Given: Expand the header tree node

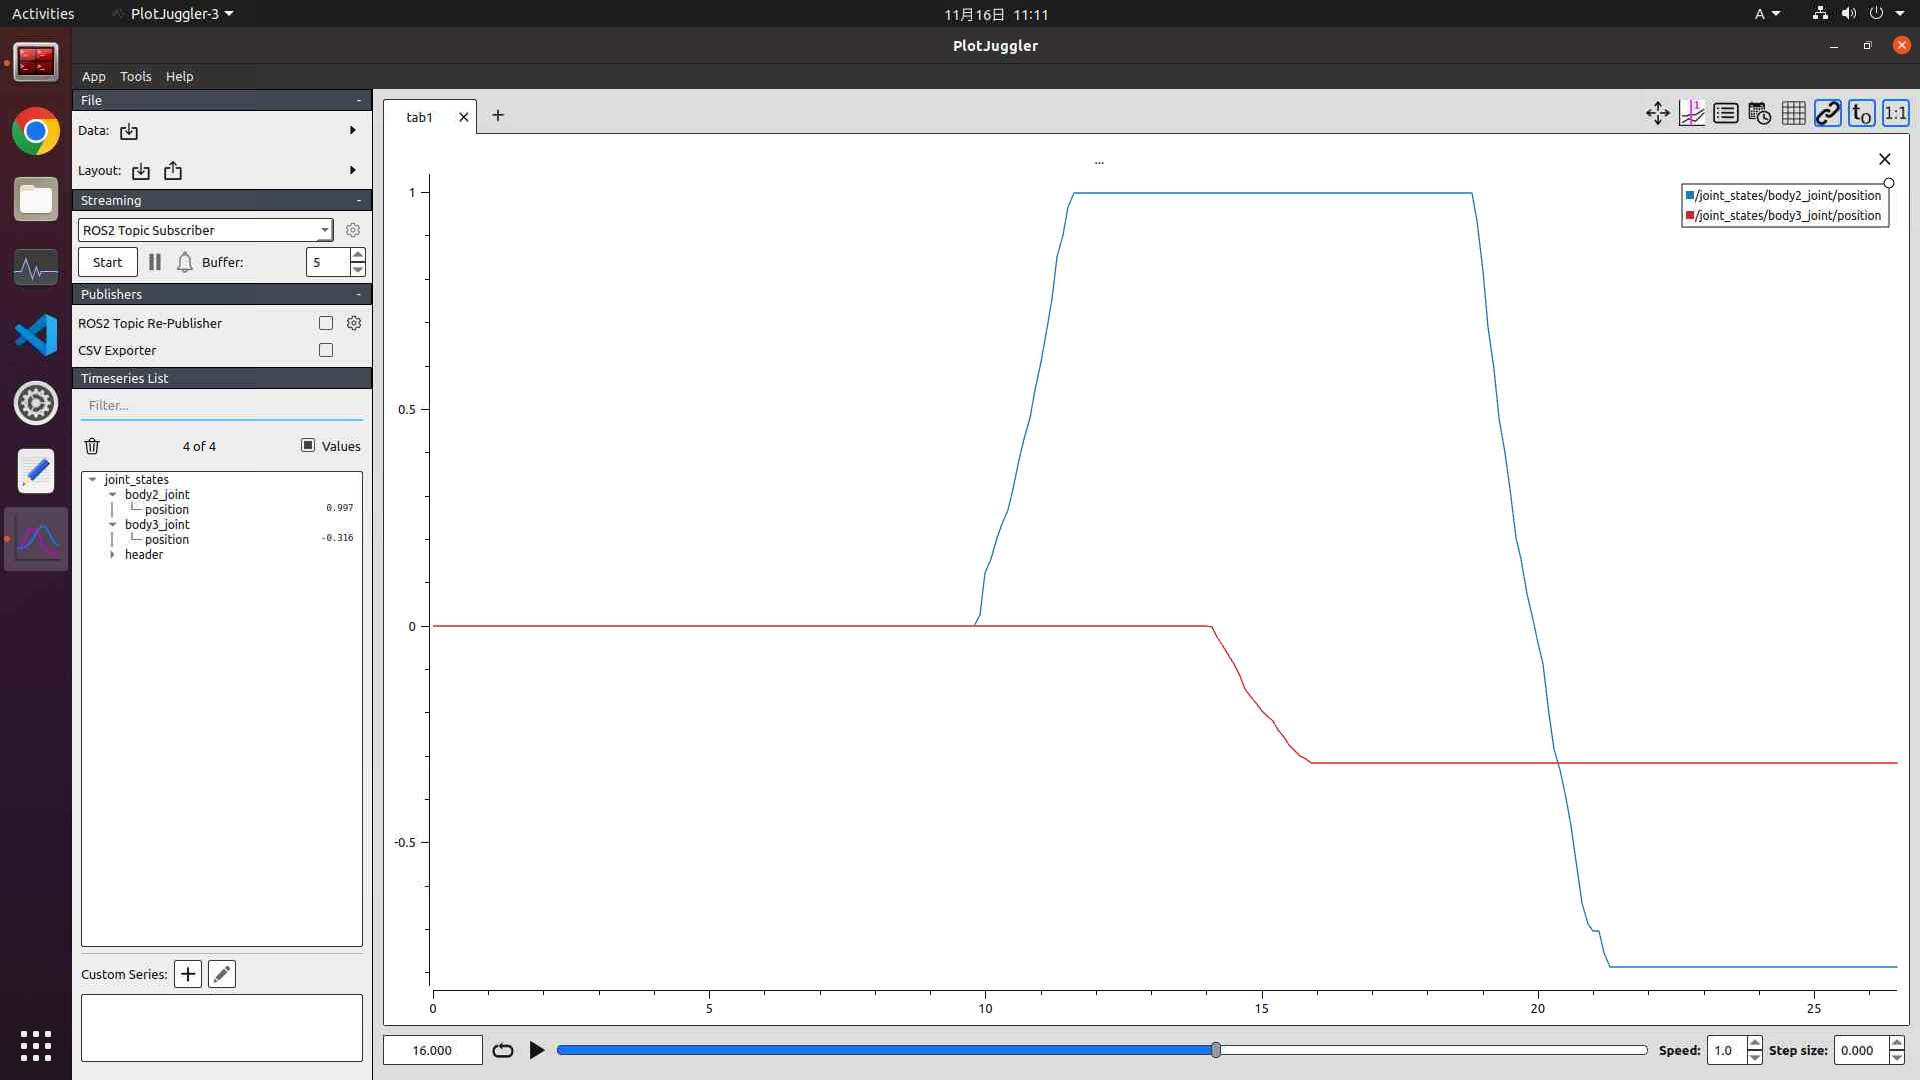Looking at the screenshot, I should point(112,554).
